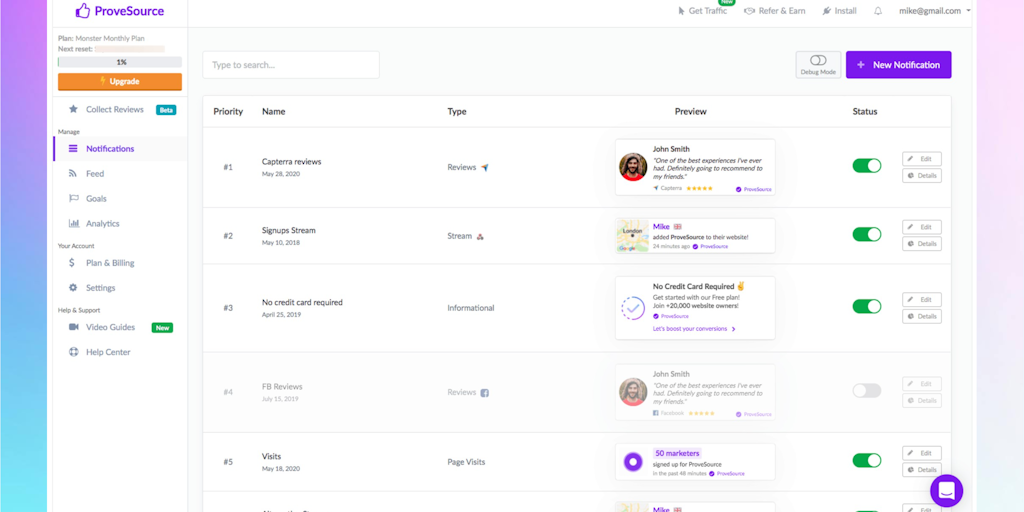The image size is (1024, 512).
Task: Visit the Help Center
Action: click(x=108, y=352)
